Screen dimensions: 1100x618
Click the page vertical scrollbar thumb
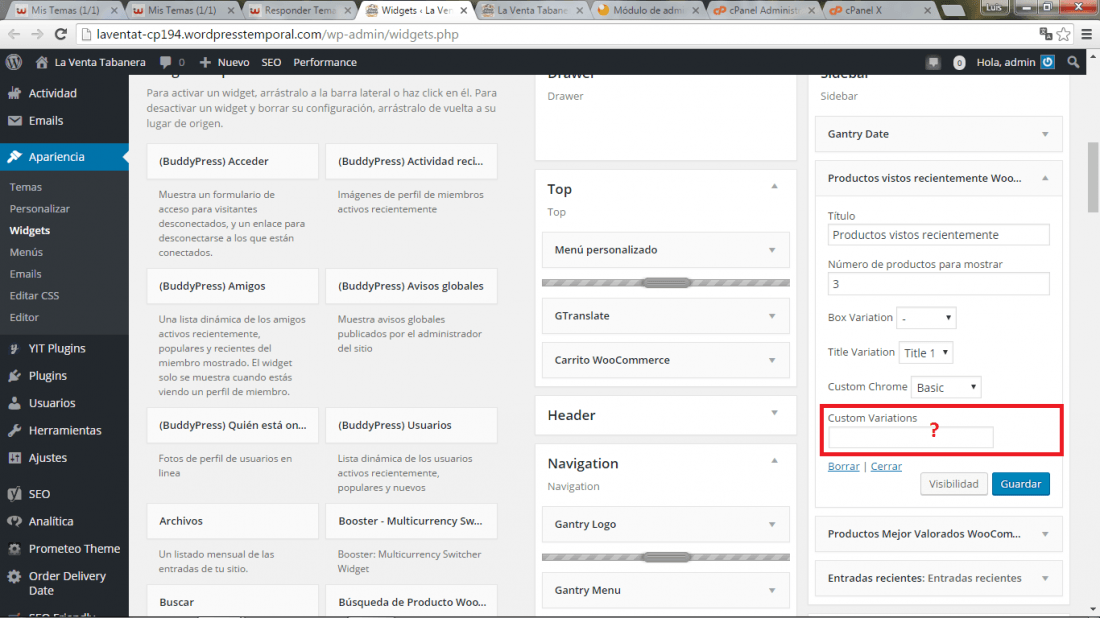pyautogui.click(x=1093, y=177)
